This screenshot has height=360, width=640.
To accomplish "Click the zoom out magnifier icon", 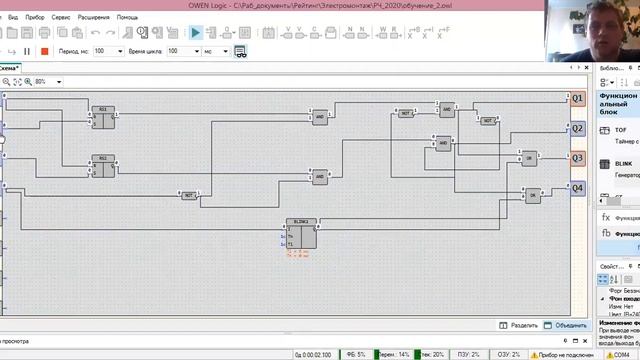I will click(6, 82).
